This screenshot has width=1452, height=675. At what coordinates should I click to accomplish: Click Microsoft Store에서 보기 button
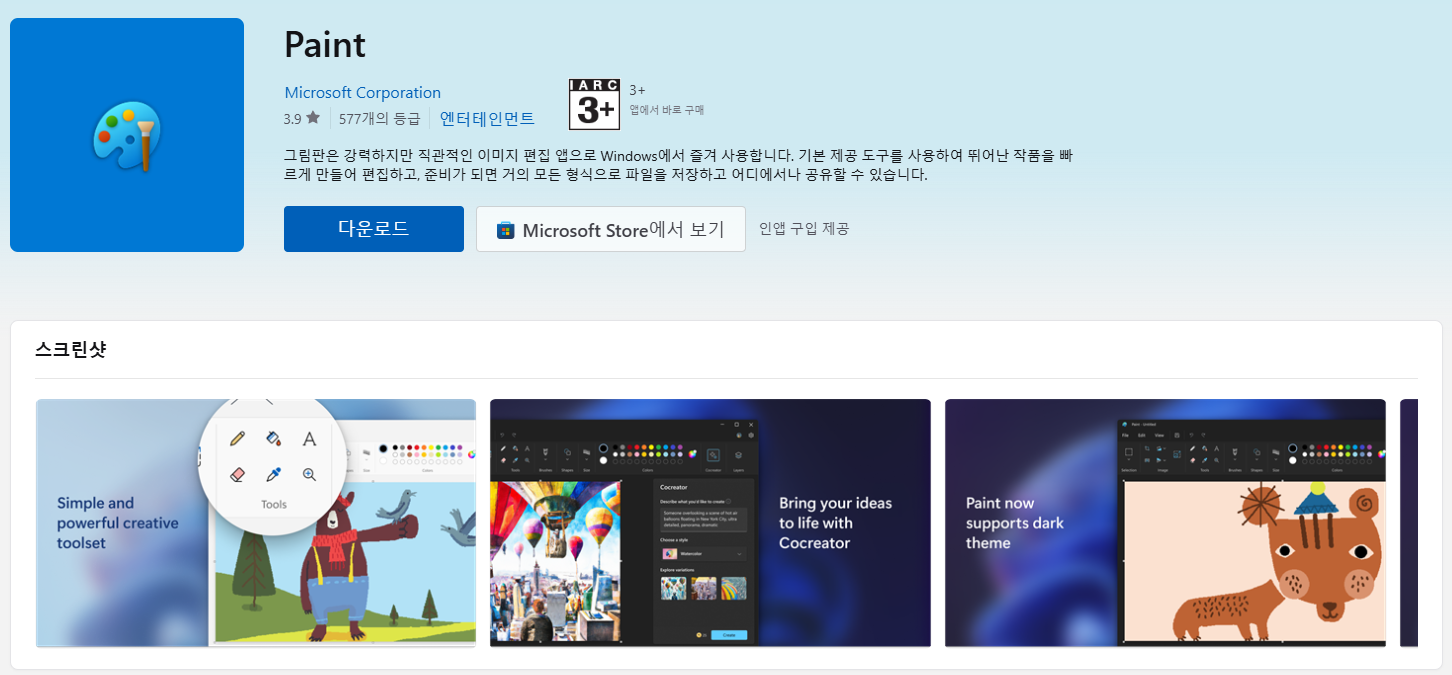[x=611, y=229]
